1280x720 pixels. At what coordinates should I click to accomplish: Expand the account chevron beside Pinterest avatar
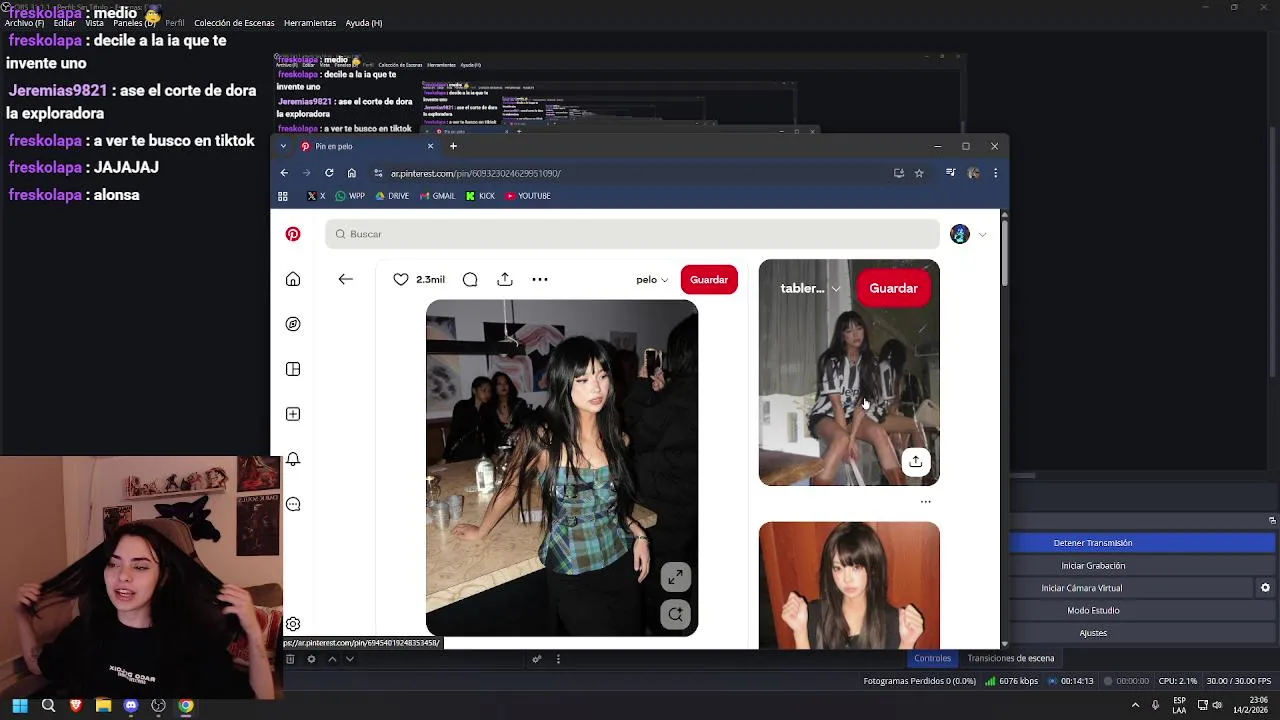[982, 235]
